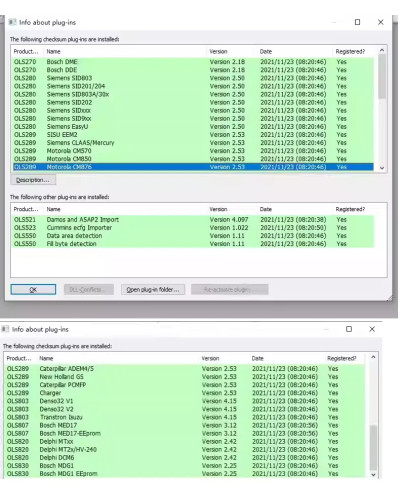Select Data area detection row
This screenshot has height=500, width=400.
tap(193, 236)
